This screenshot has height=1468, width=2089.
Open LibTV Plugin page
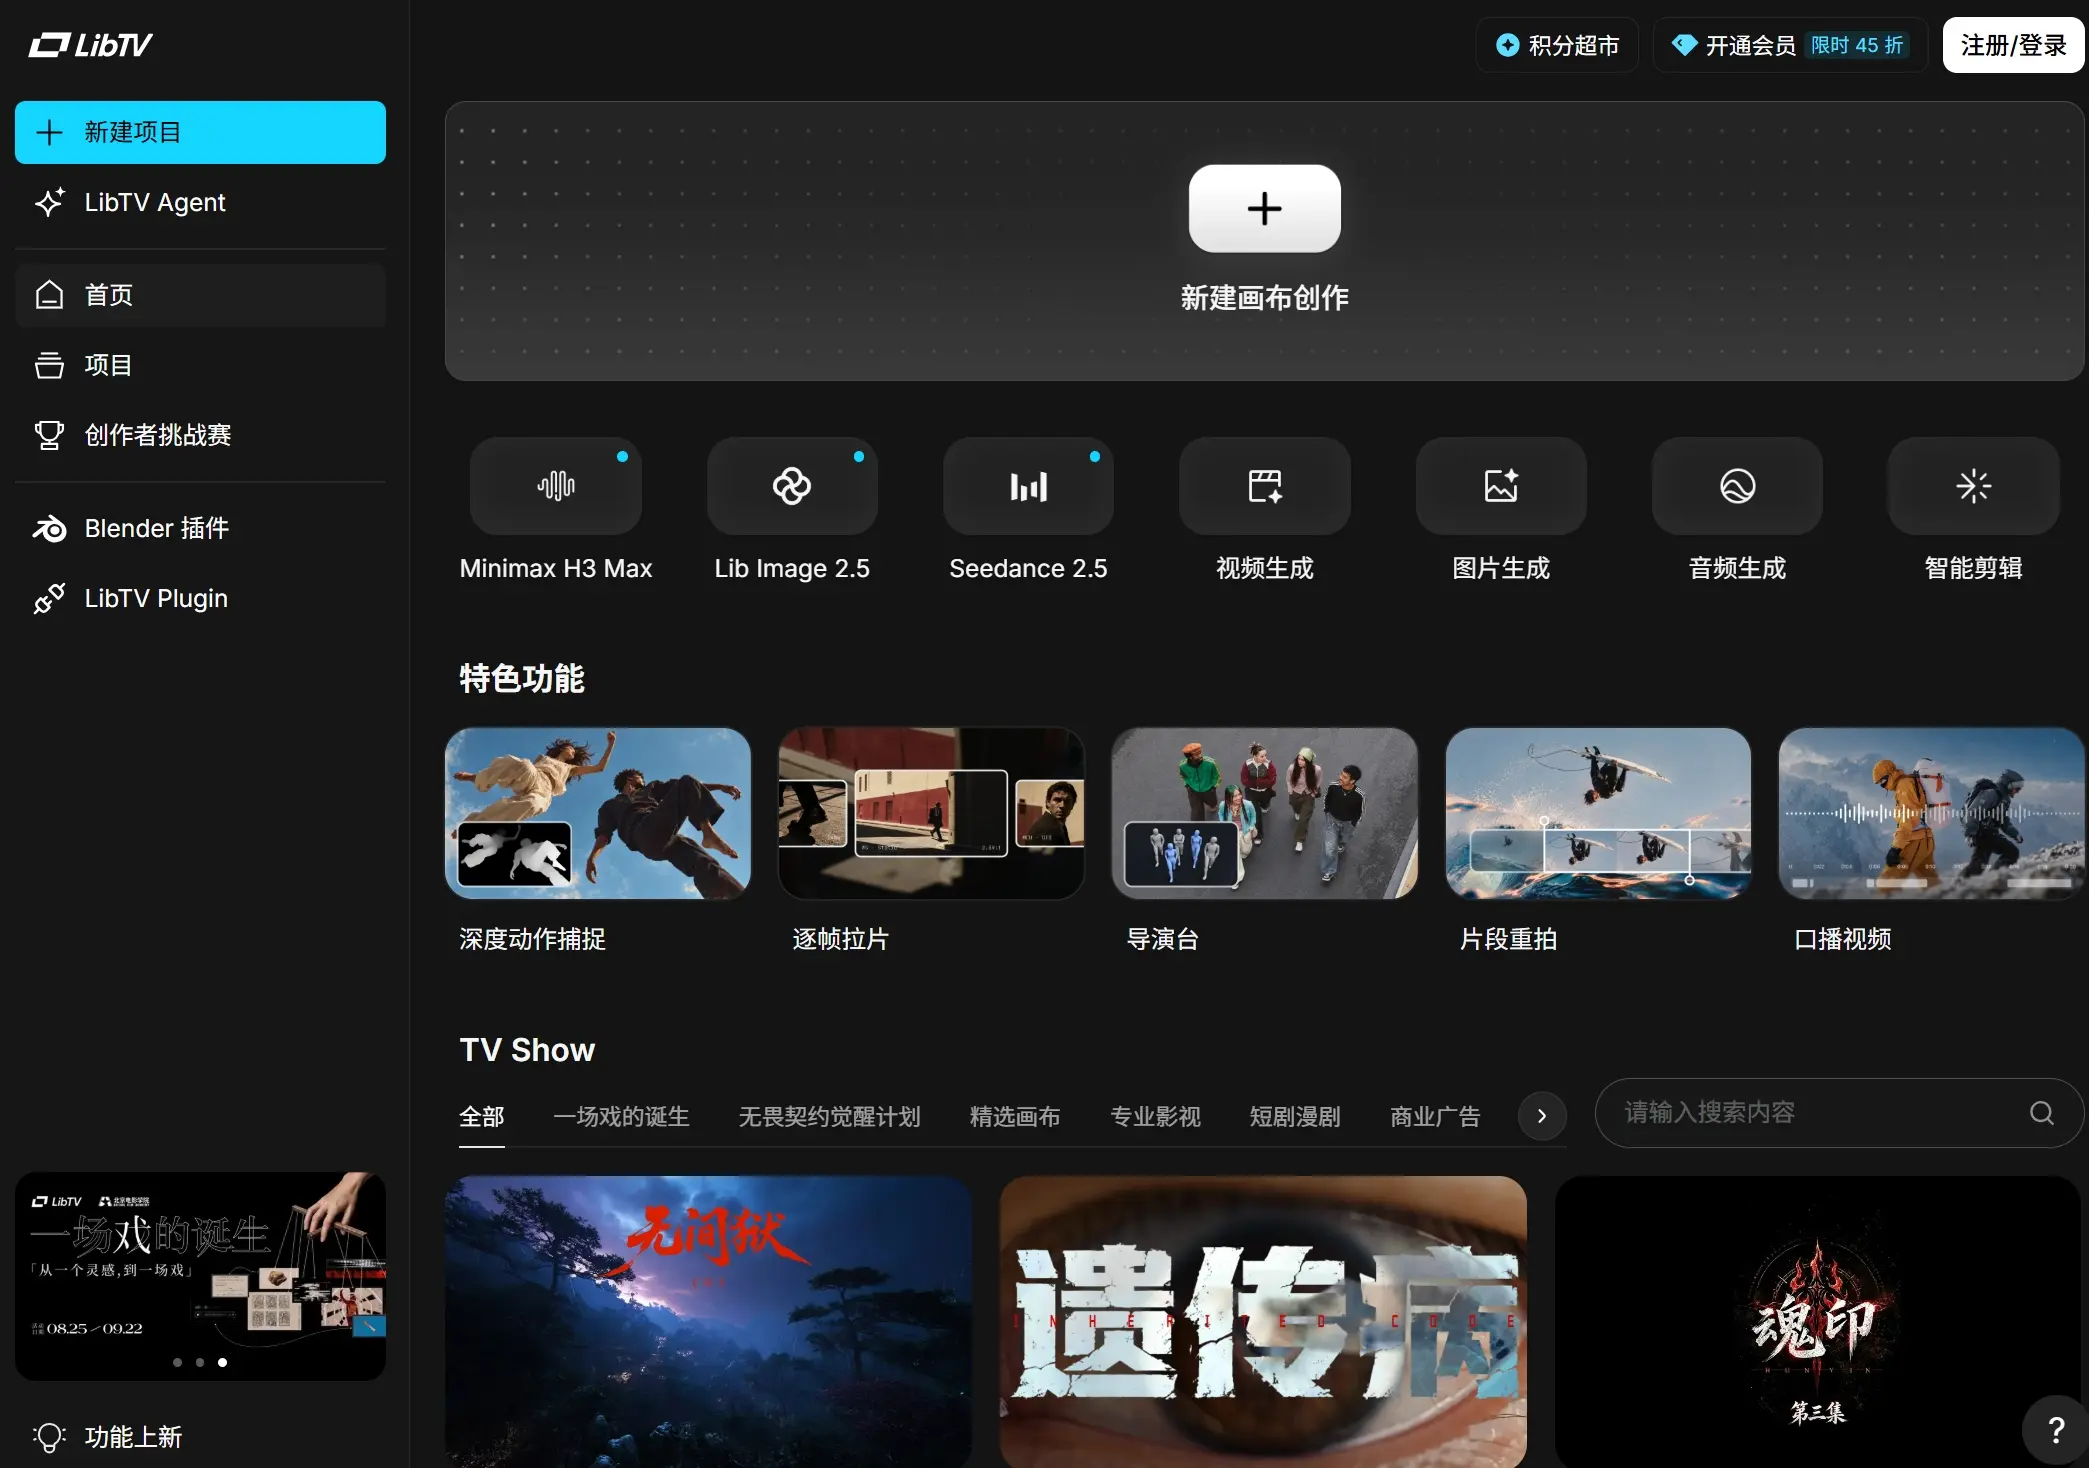point(200,598)
